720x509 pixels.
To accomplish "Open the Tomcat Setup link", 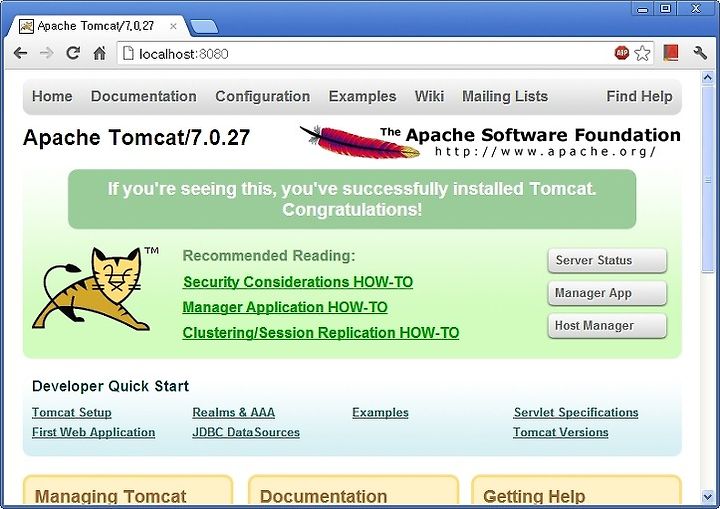I will [x=72, y=413].
